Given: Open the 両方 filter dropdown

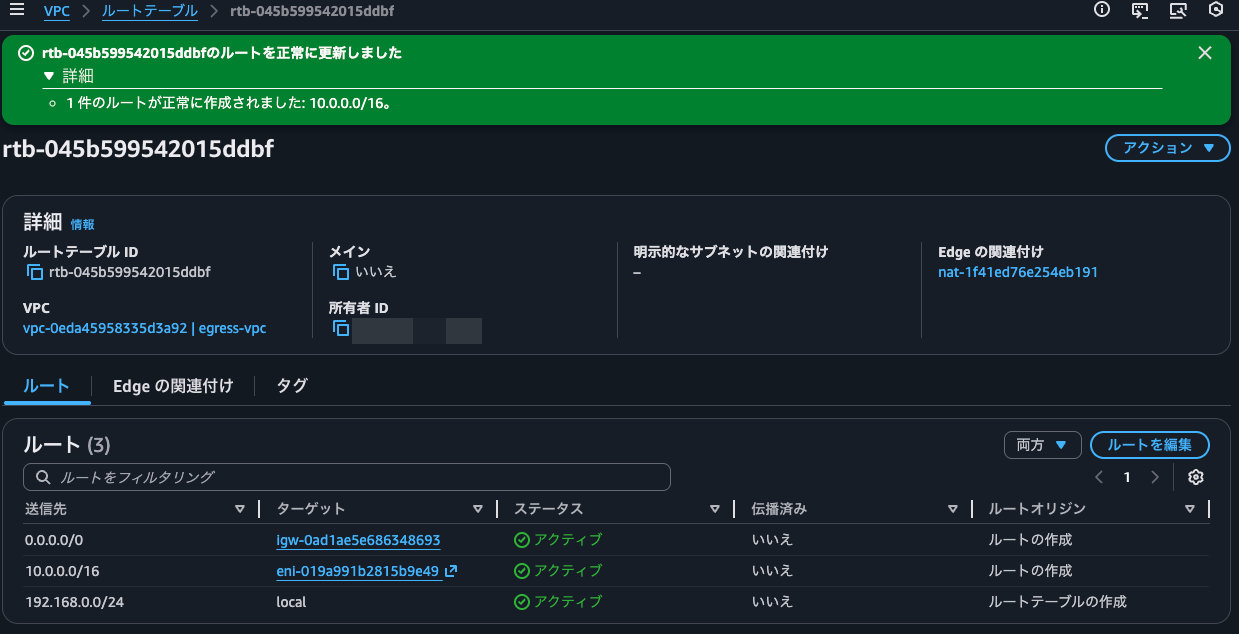Looking at the screenshot, I should pos(1042,445).
